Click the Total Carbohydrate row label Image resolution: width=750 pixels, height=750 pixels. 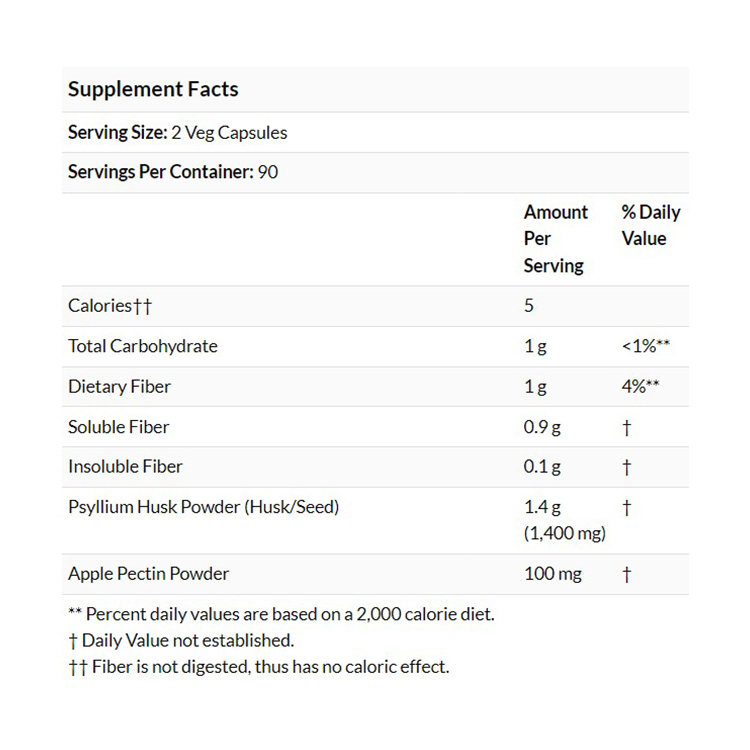click(142, 346)
